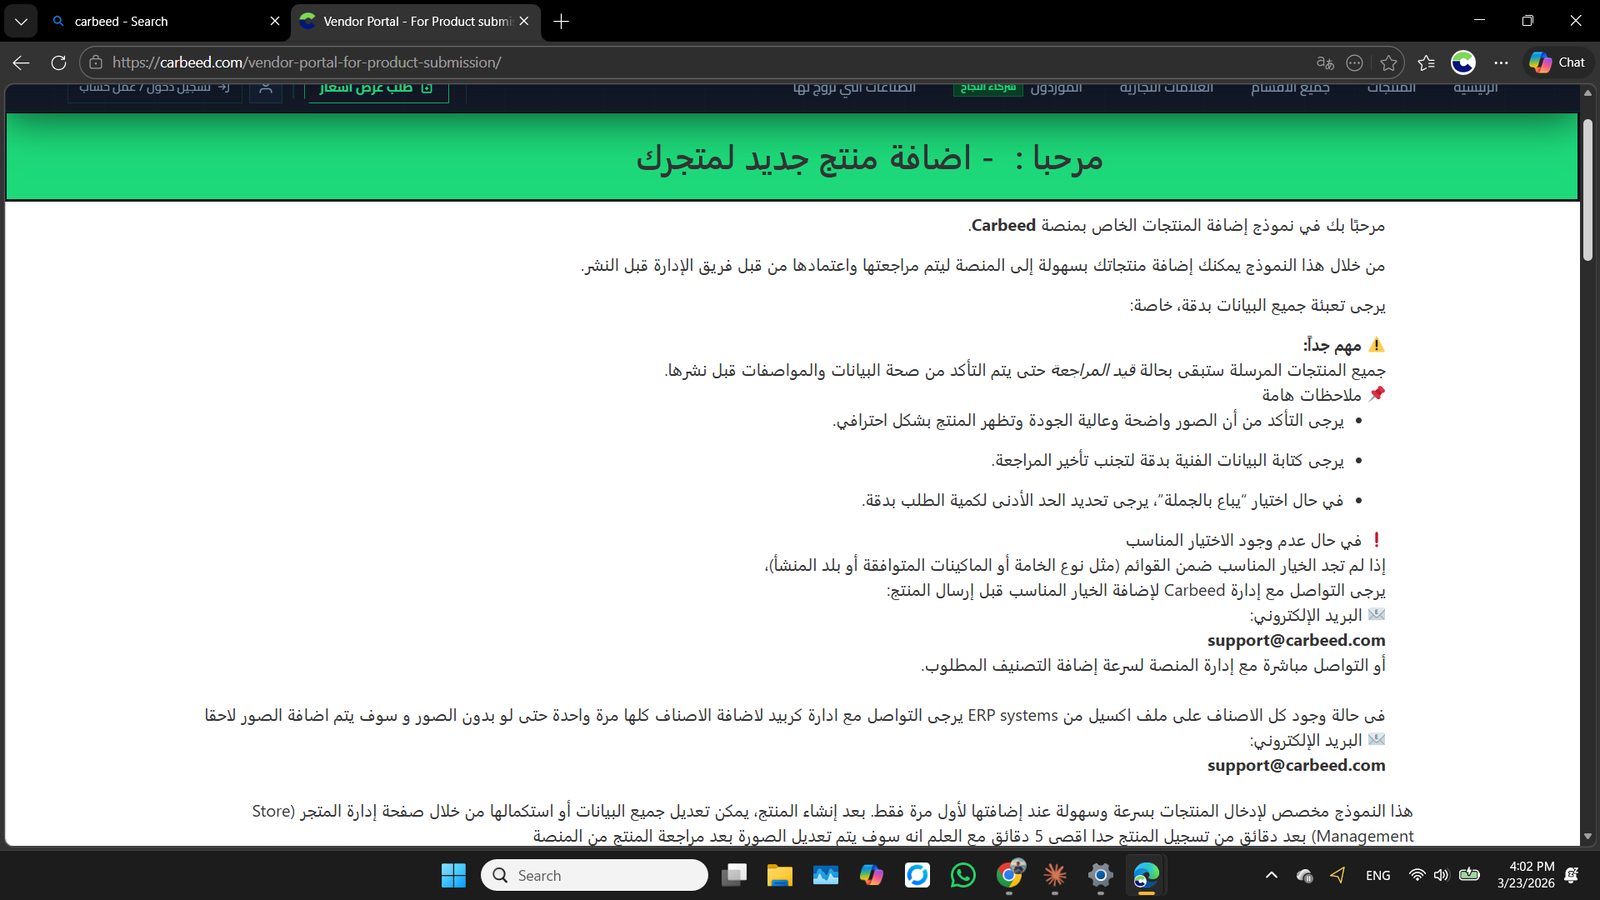Open the Edge profile avatar icon
The width and height of the screenshot is (1600, 900).
(x=1463, y=62)
